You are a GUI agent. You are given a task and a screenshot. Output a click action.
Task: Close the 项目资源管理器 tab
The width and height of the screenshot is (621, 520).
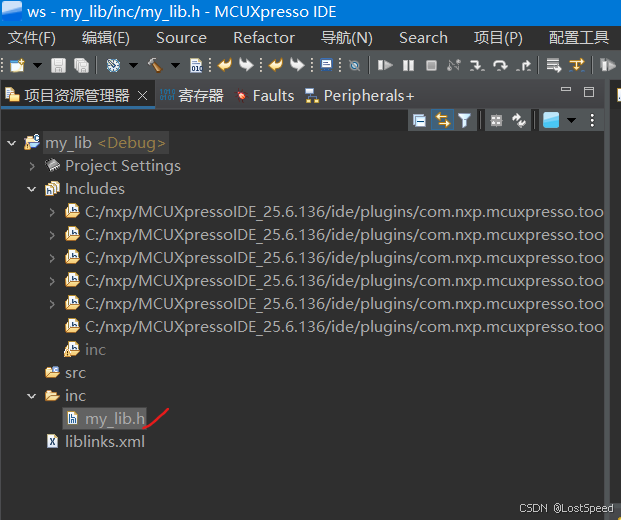point(143,95)
